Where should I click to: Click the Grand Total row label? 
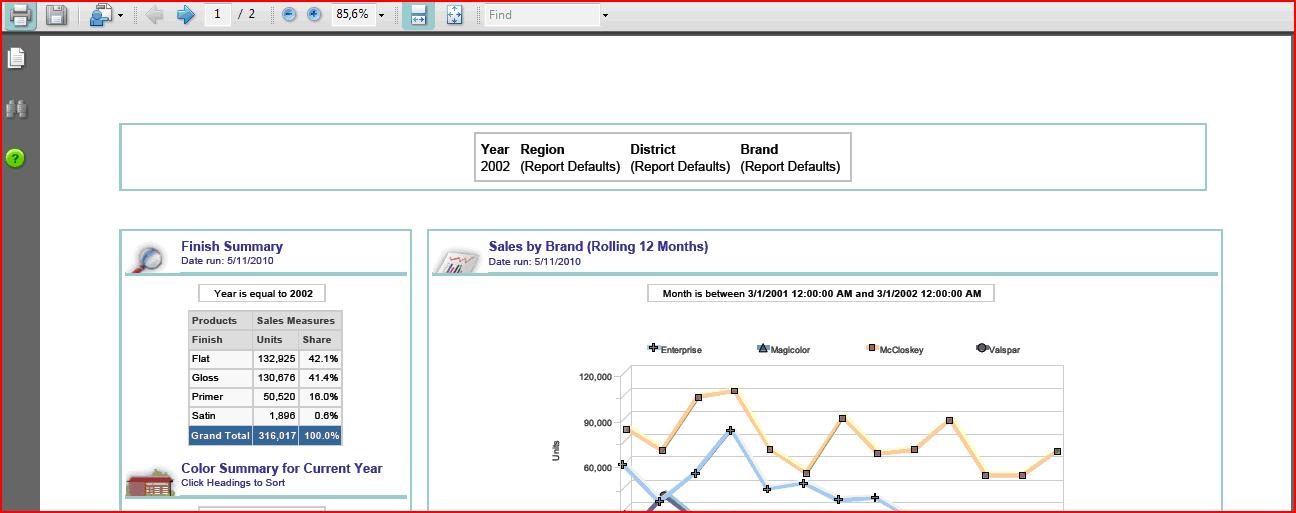click(x=220, y=435)
